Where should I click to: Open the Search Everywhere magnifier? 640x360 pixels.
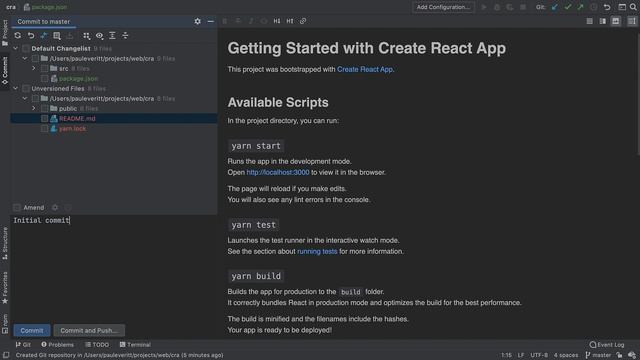[x=633, y=7]
